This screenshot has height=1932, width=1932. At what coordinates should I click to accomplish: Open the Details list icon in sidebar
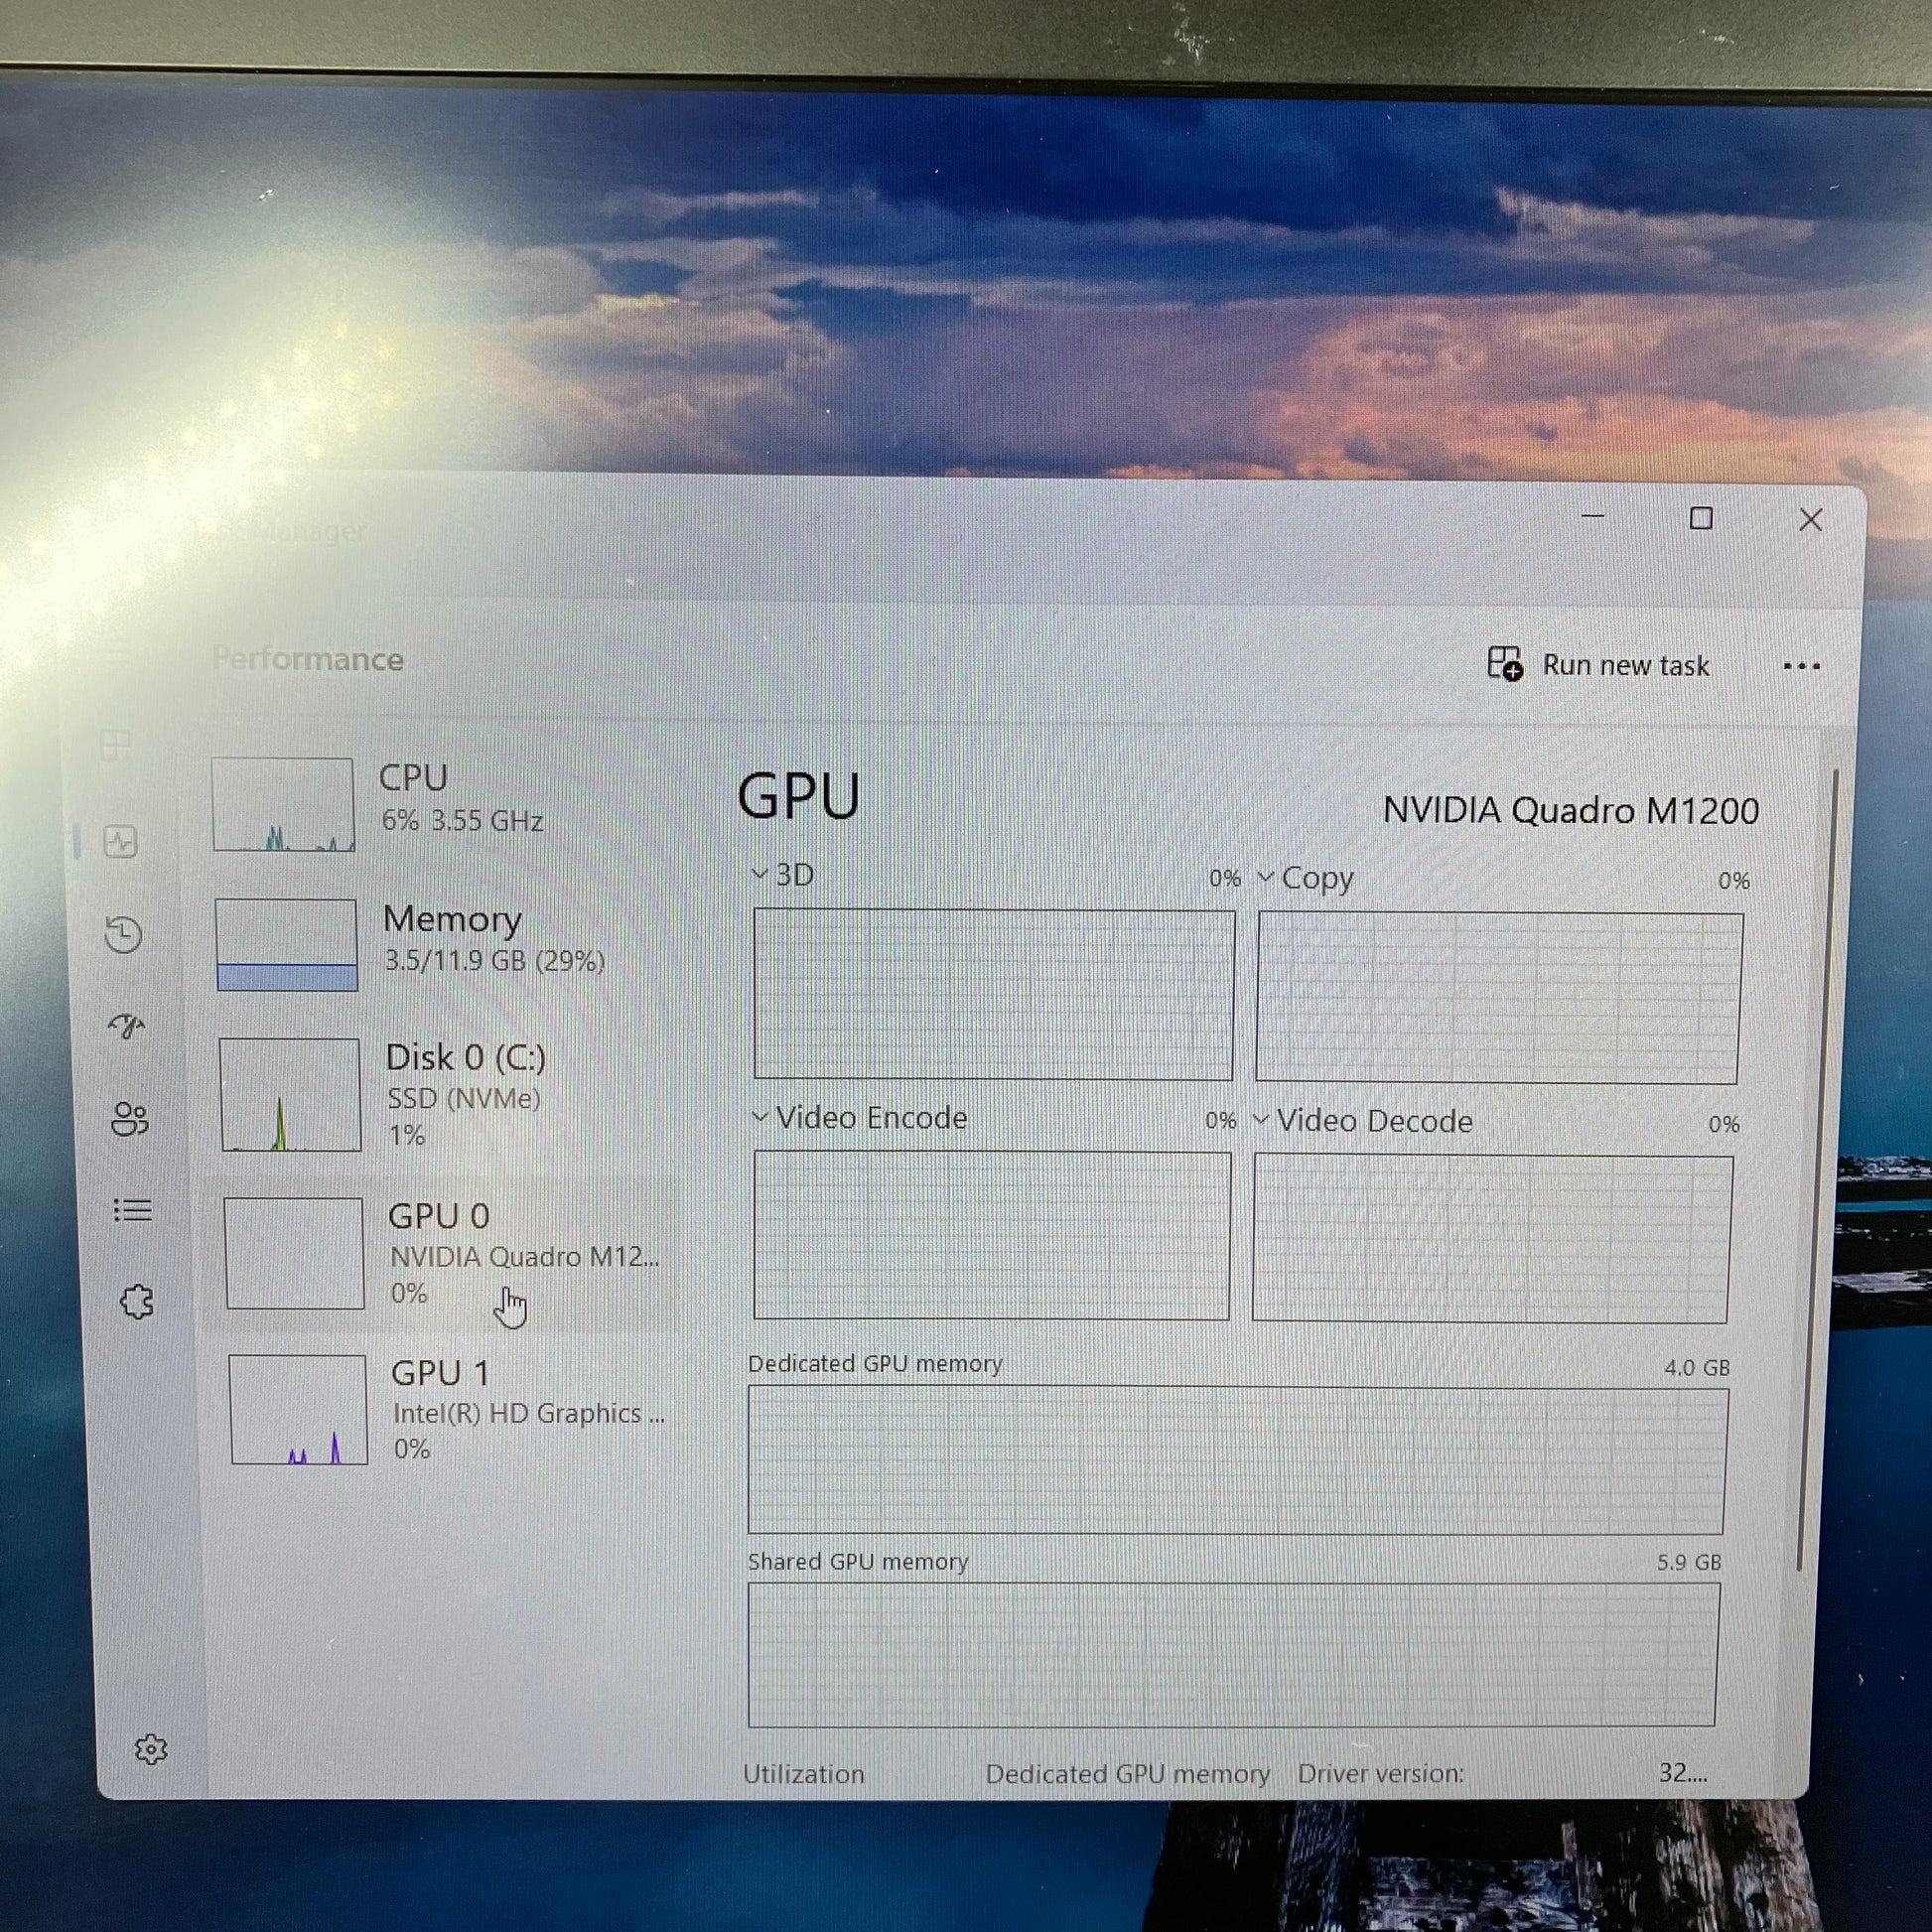tap(132, 1211)
